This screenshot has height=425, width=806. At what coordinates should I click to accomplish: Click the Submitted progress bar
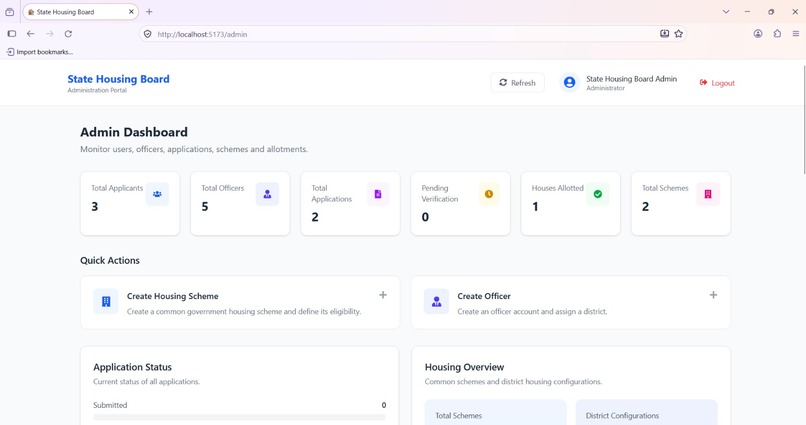pyautogui.click(x=240, y=417)
